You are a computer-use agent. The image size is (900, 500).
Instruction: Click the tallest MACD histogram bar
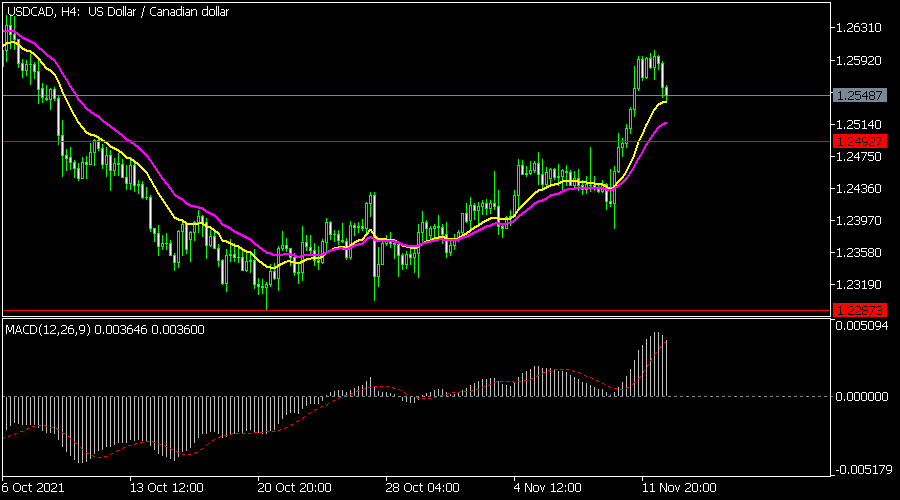(x=655, y=365)
